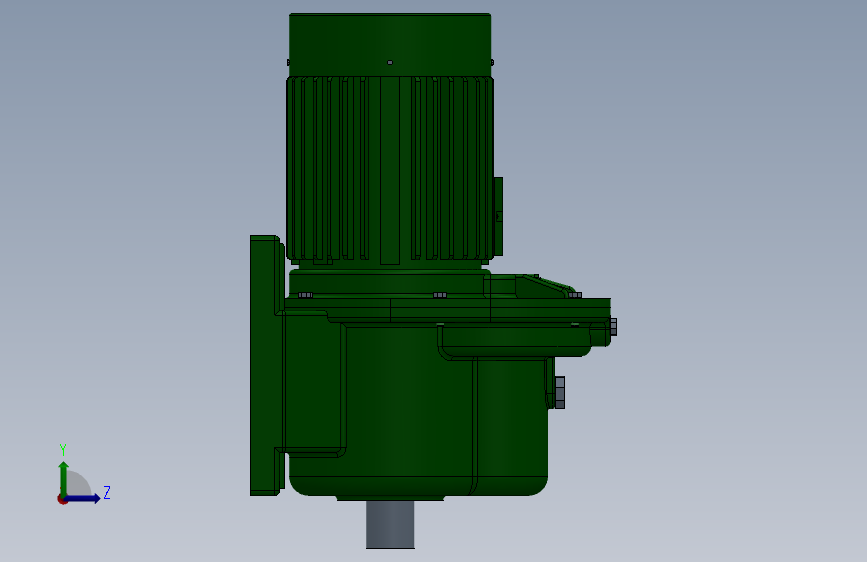
Task: Select the large gray hex bolt on gearbox side
Action: (559, 393)
